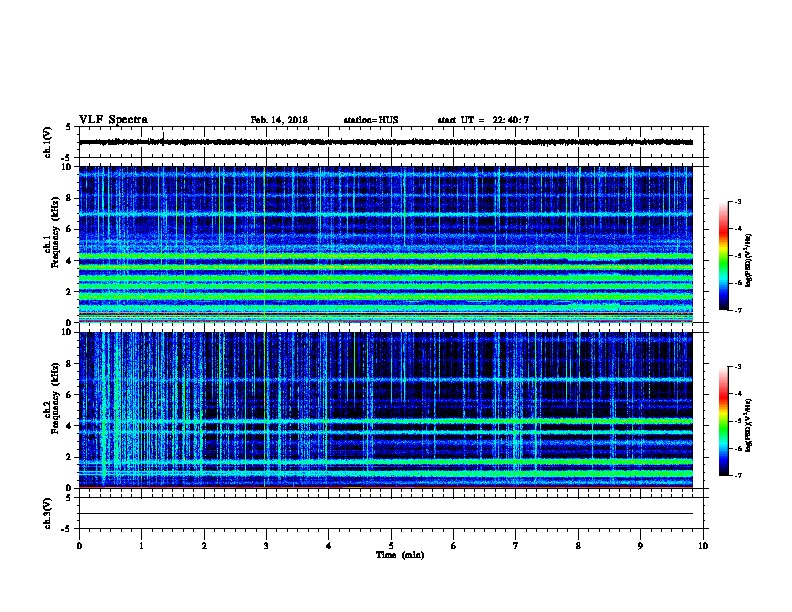Image resolution: width=792 pixels, height=612 pixels.
Task: Click the "start UT = 22:40:7" text
Action: (483, 120)
